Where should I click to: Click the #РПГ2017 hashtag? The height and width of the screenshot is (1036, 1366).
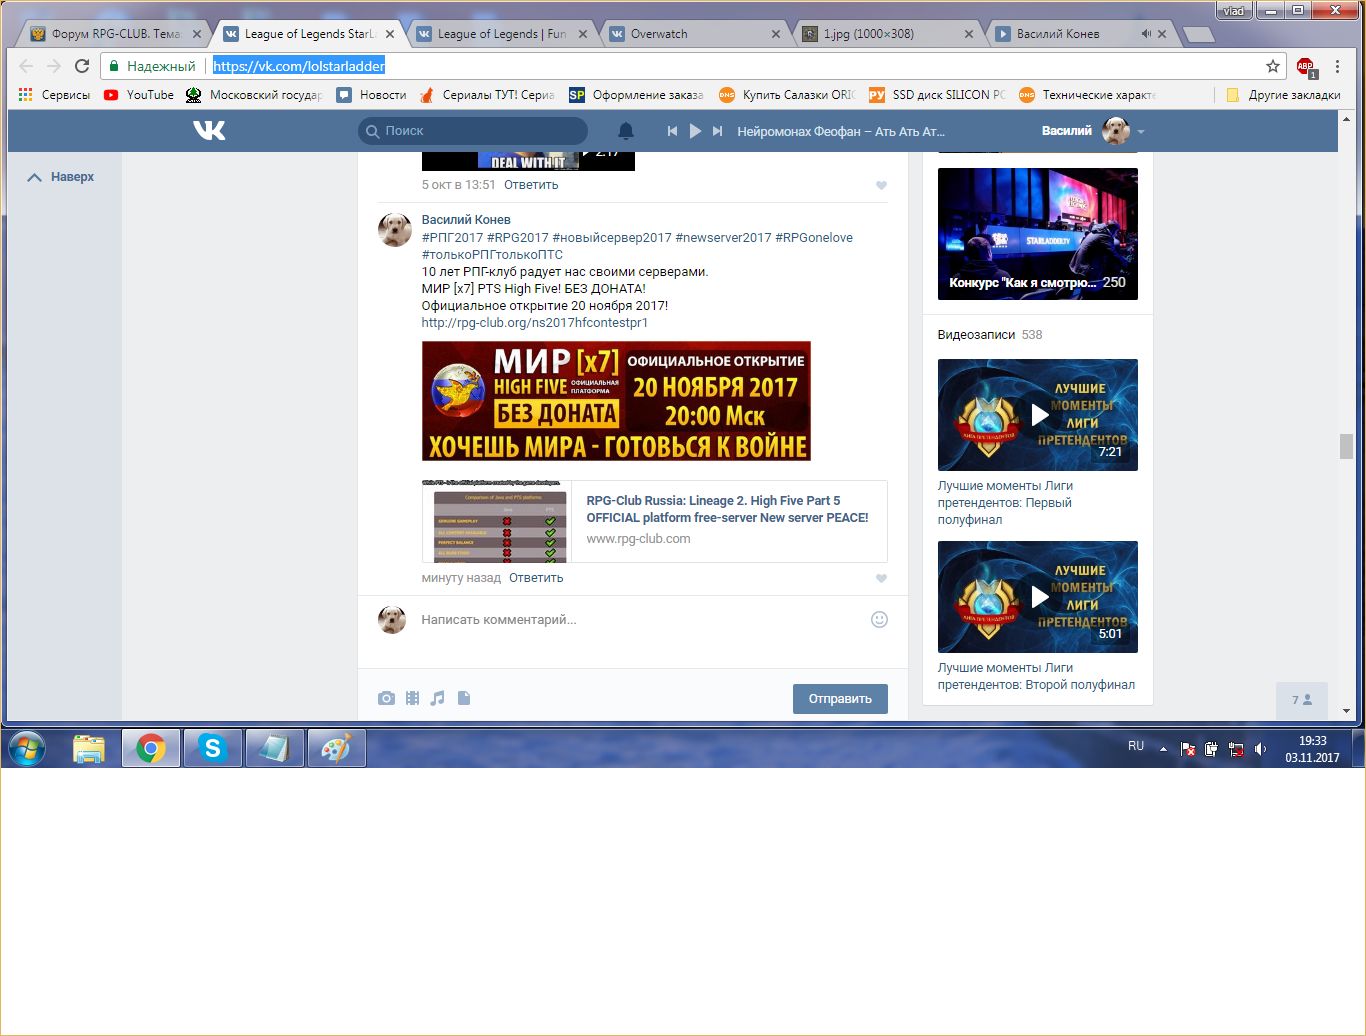[x=452, y=238]
